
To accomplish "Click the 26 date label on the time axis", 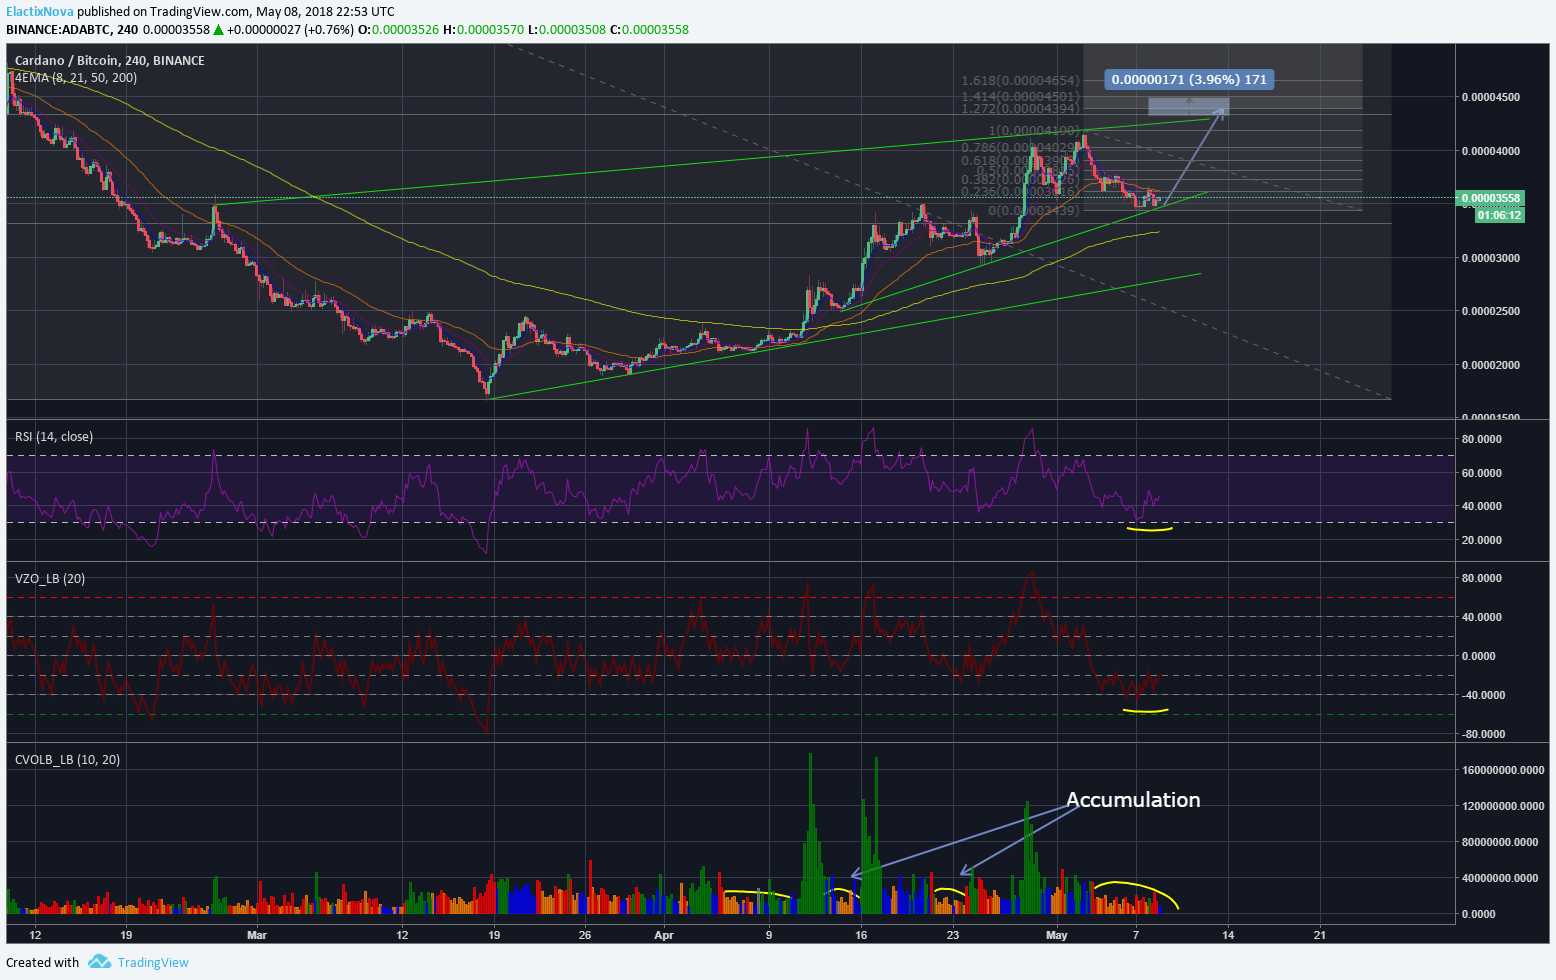I will click(585, 936).
